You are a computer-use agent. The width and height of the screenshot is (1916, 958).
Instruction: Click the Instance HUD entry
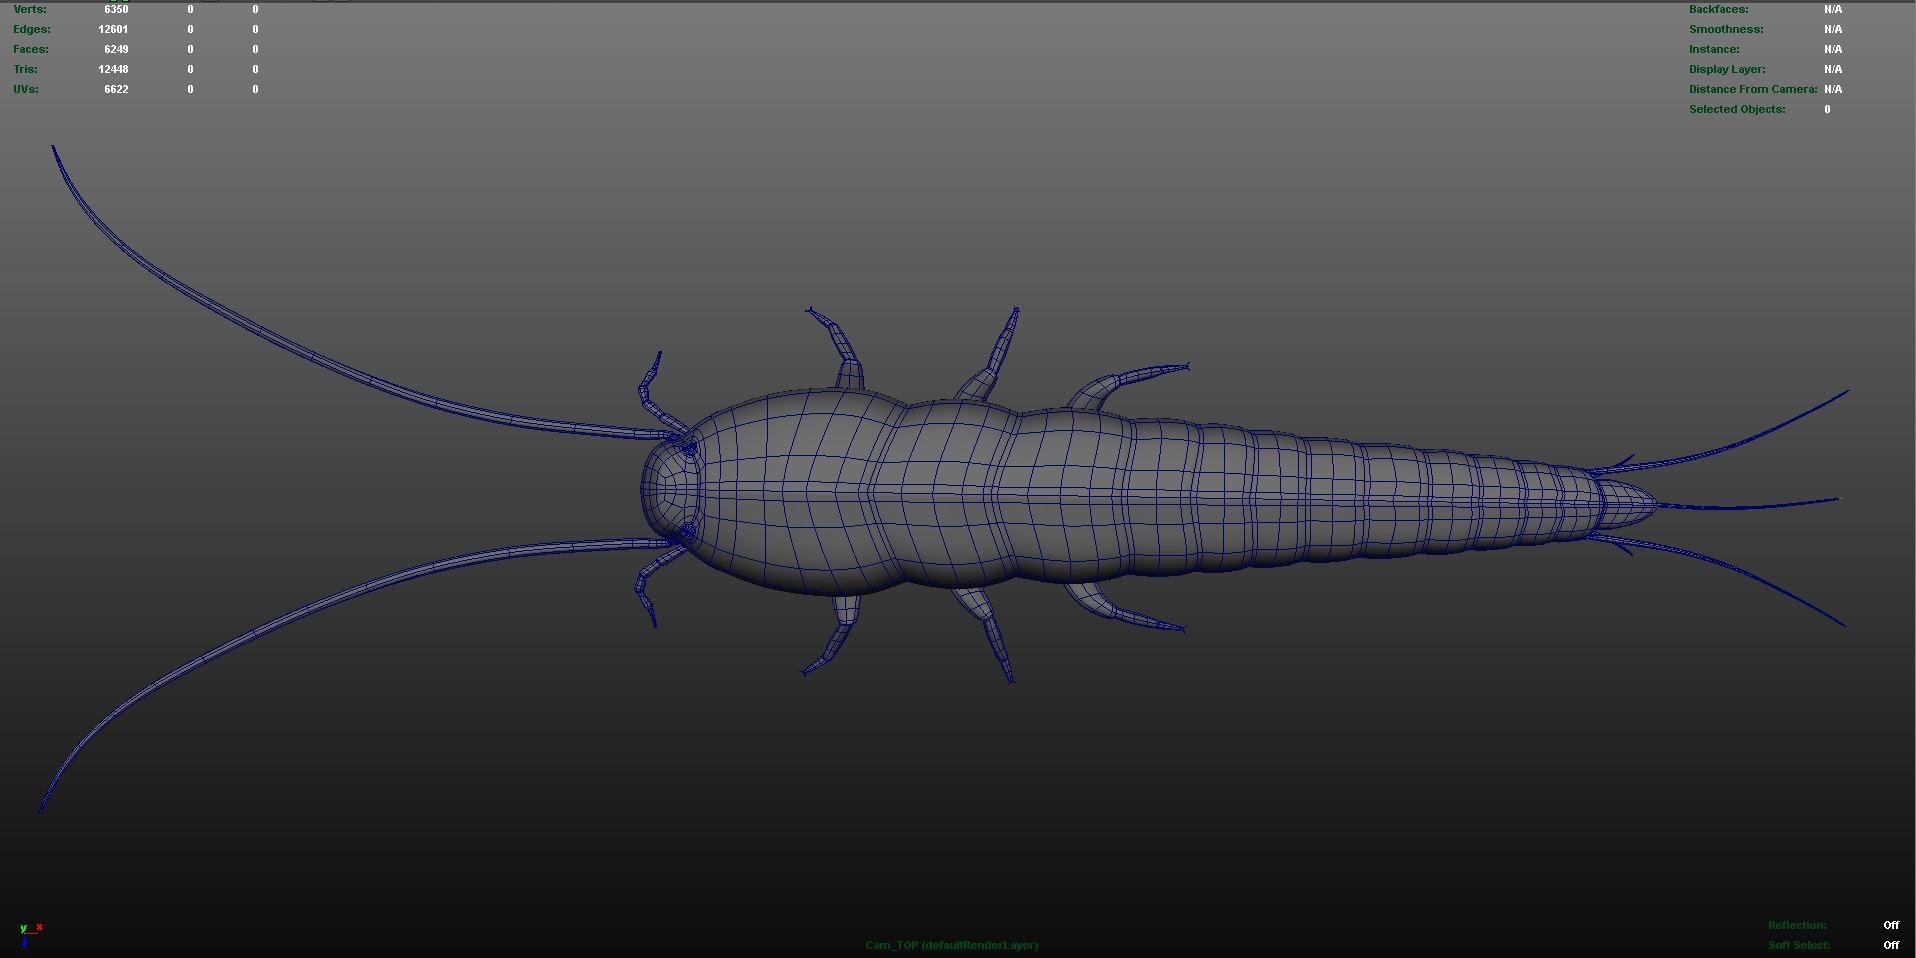(1713, 49)
